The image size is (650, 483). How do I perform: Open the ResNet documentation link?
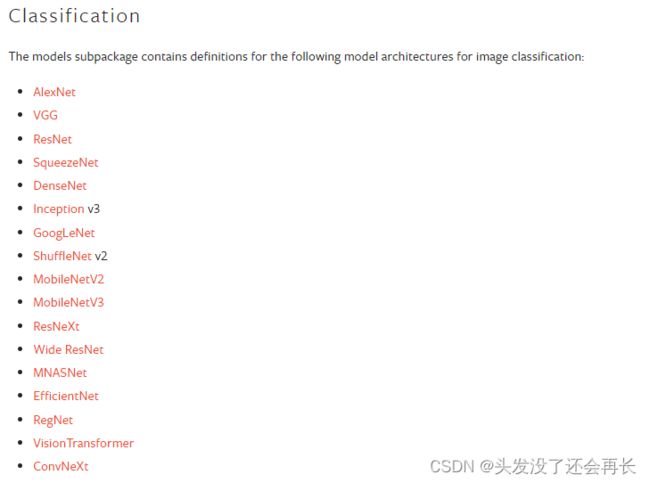52,139
